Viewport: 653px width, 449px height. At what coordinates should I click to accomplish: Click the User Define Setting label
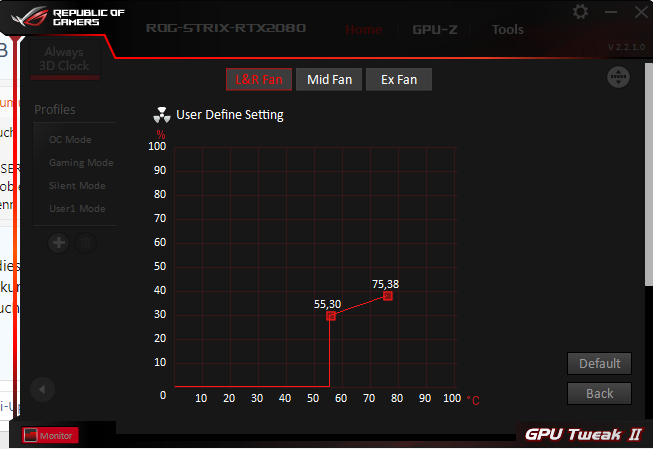(x=230, y=115)
